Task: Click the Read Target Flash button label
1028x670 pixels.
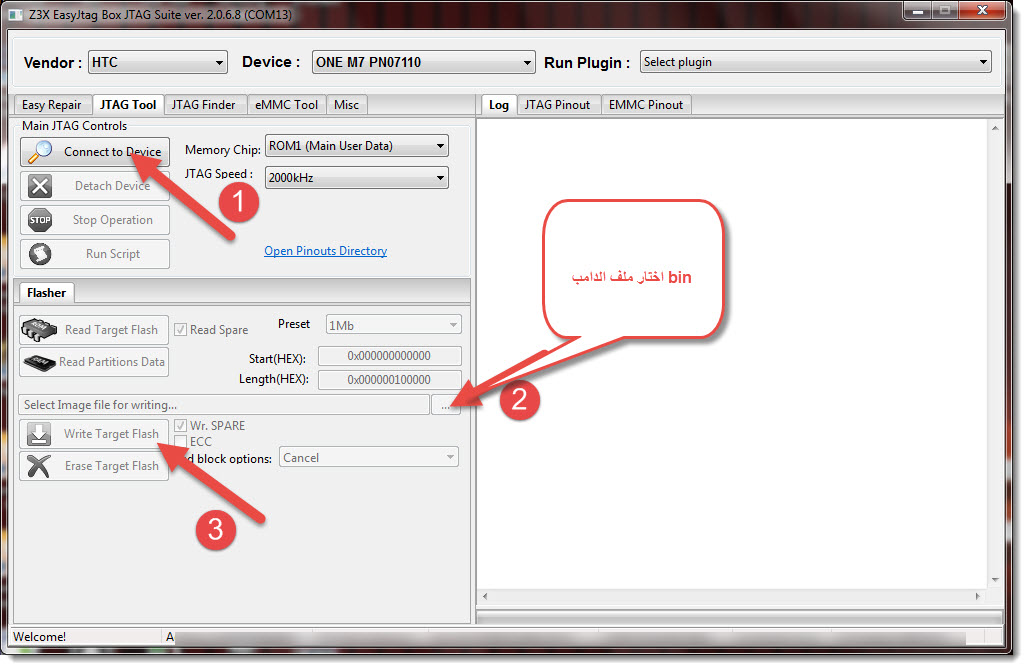Action: [111, 330]
